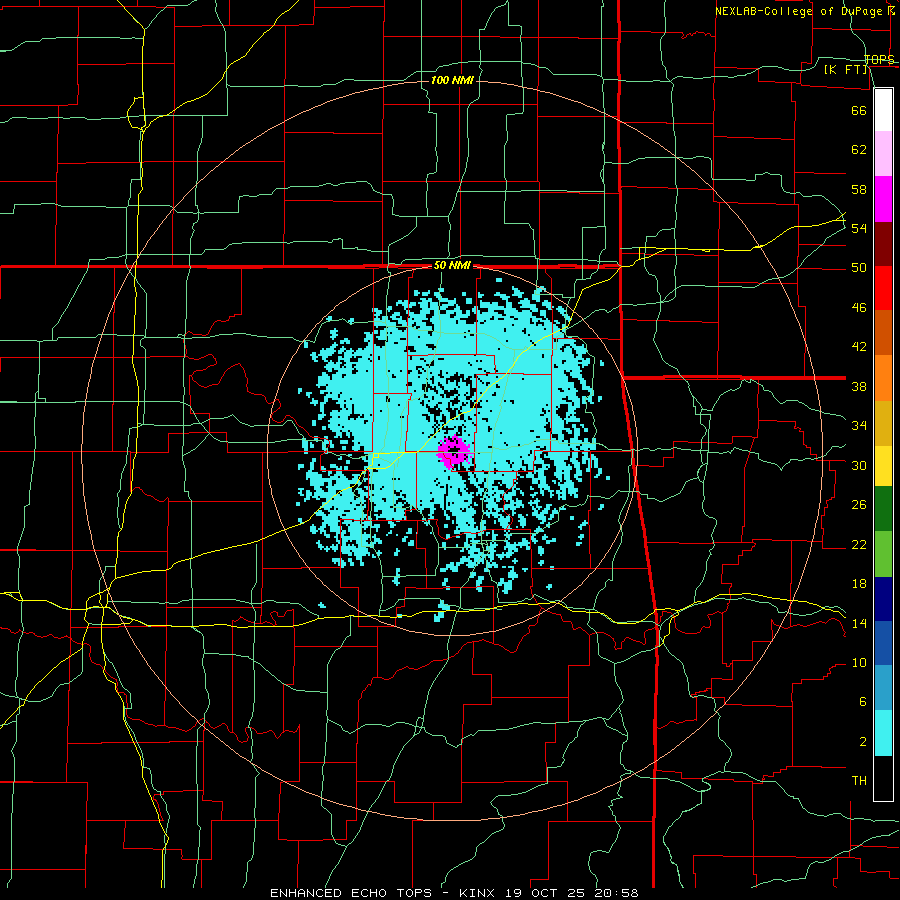Image resolution: width=900 pixels, height=900 pixels.
Task: Click the '2' legend value
Action: [863, 742]
